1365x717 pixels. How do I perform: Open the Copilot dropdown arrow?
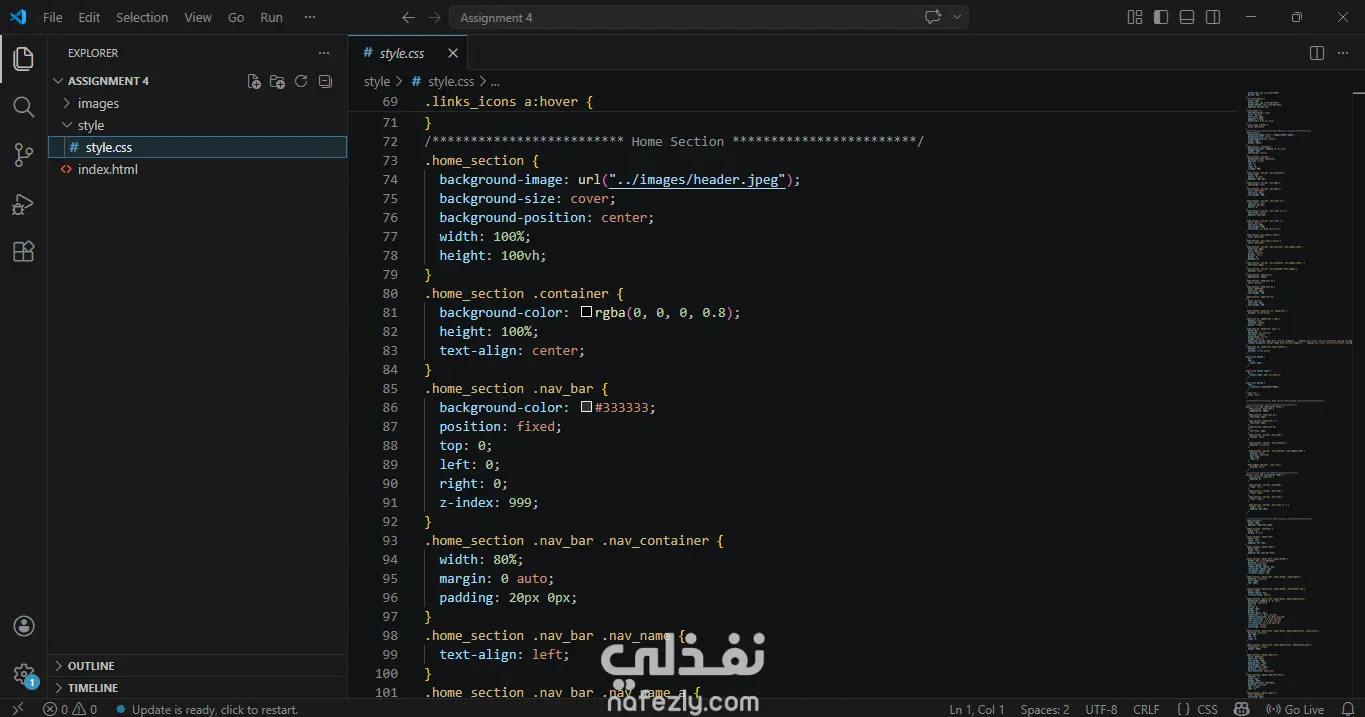coord(957,17)
